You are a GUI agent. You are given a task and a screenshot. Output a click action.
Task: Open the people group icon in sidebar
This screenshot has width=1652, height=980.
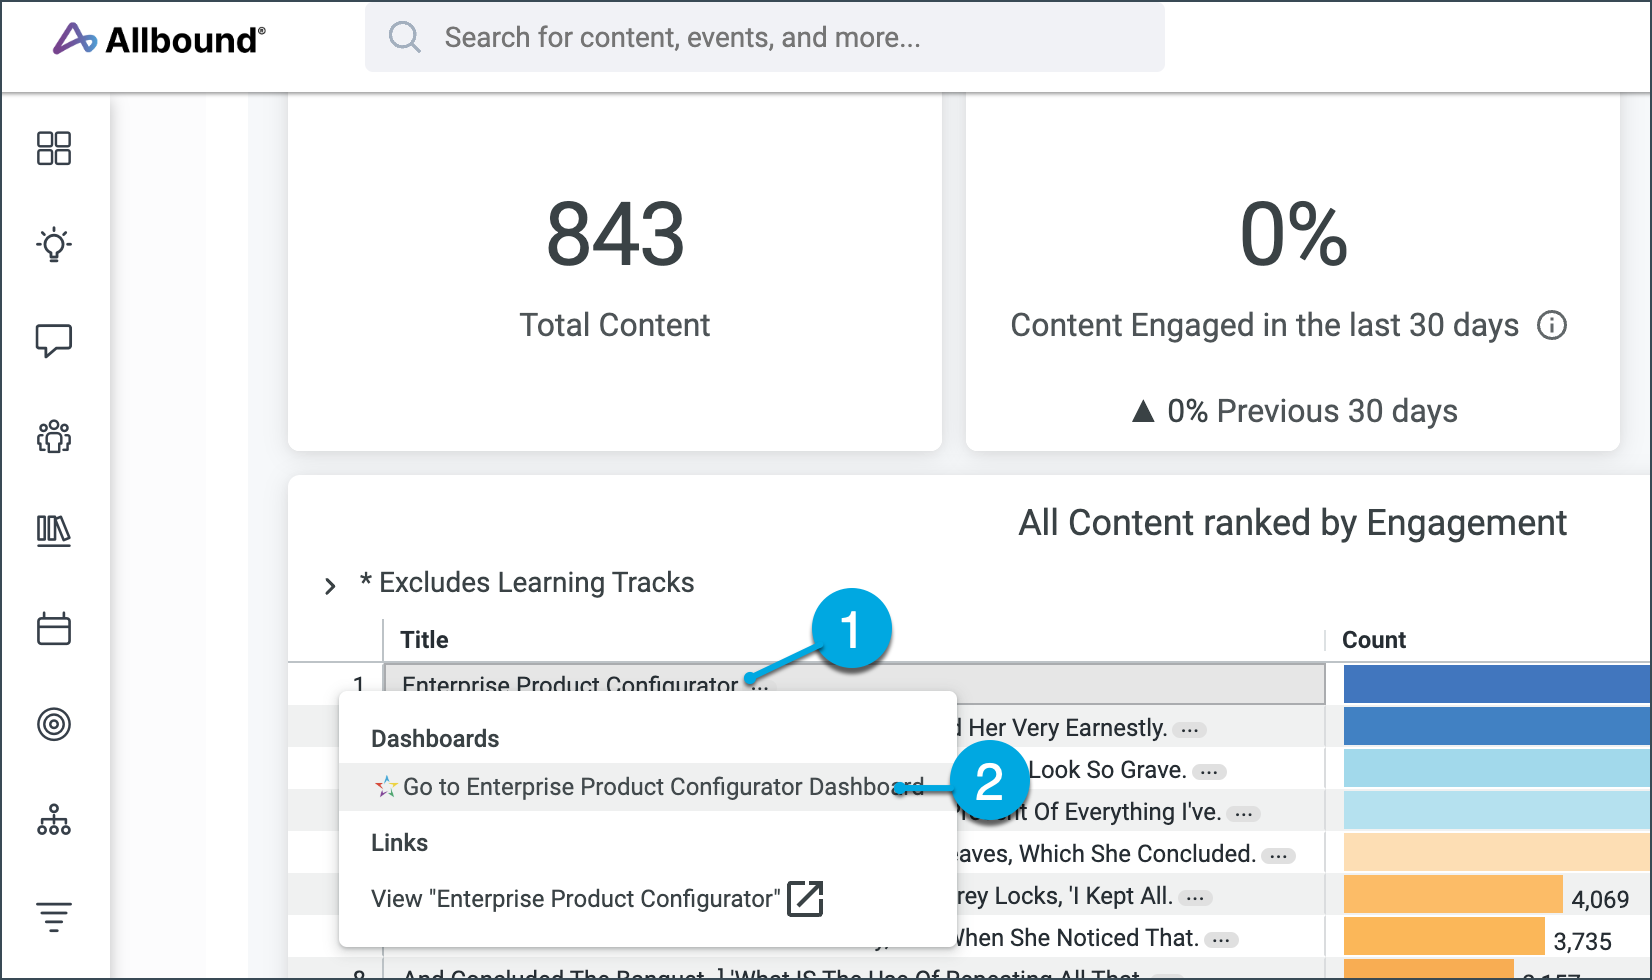[x=54, y=436]
